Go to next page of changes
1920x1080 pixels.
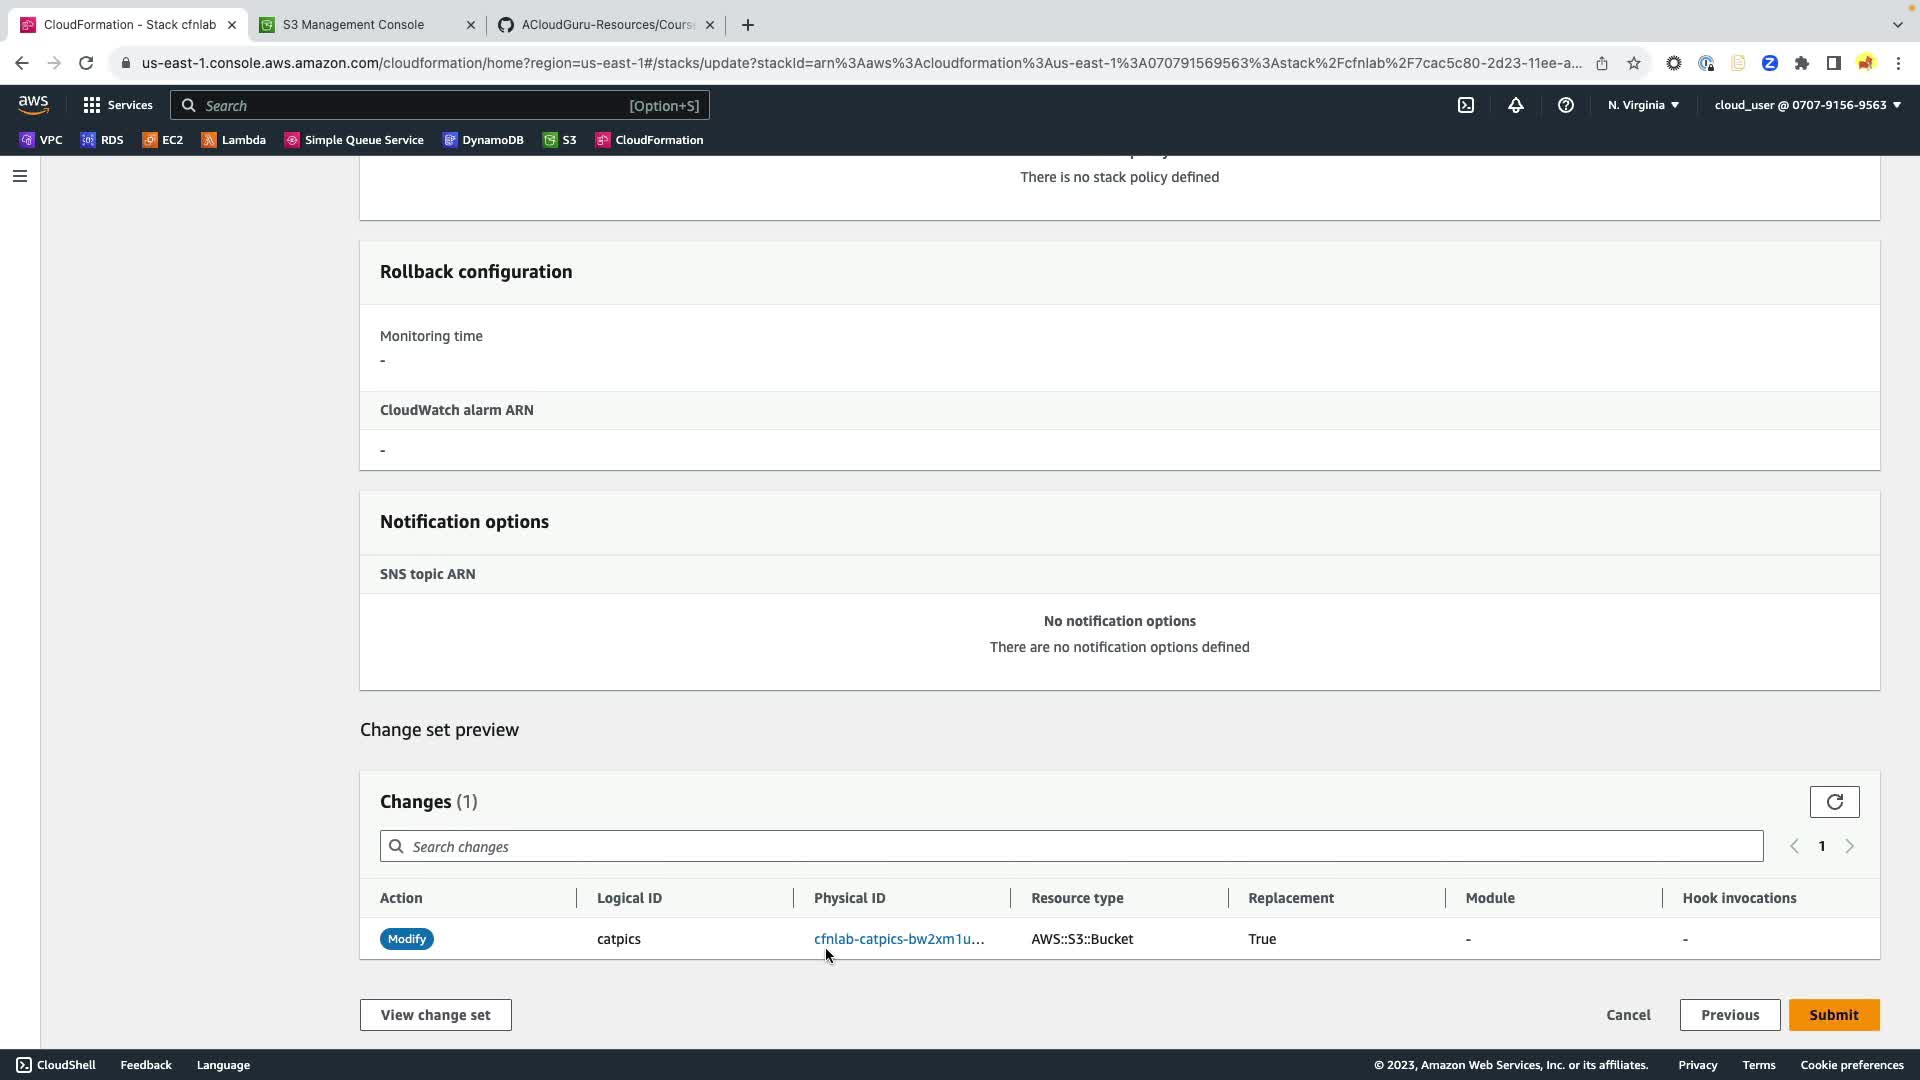click(1849, 847)
